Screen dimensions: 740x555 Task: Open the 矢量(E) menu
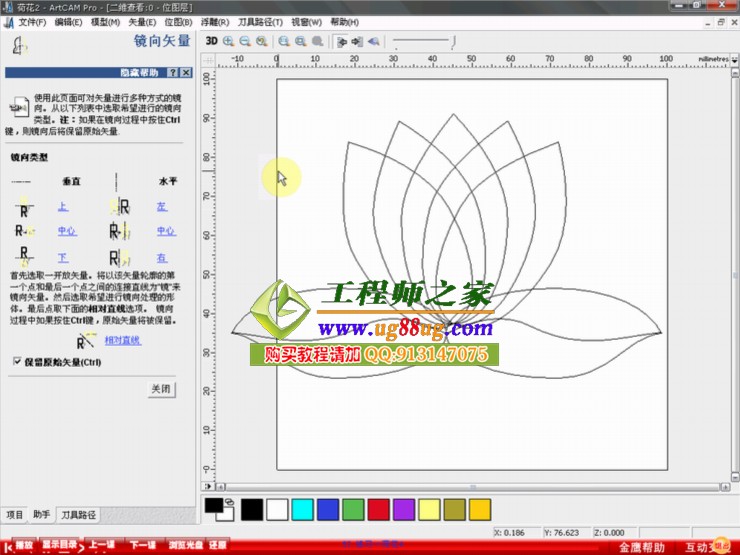tap(142, 22)
